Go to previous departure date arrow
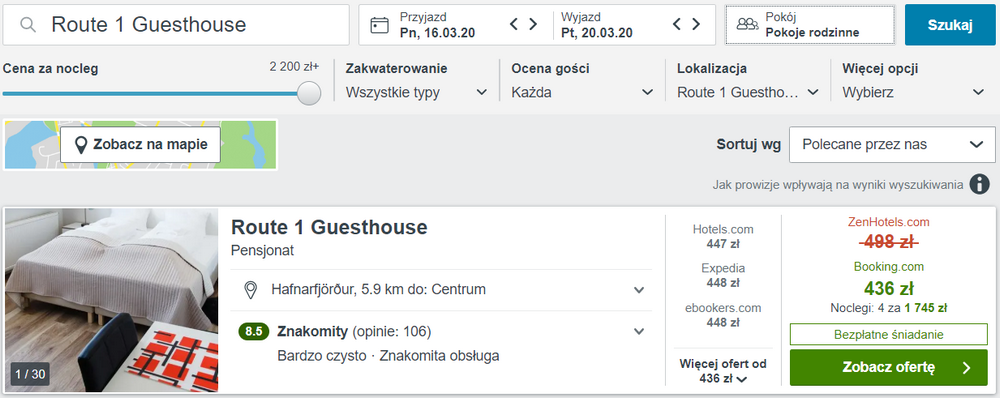 pos(677,24)
